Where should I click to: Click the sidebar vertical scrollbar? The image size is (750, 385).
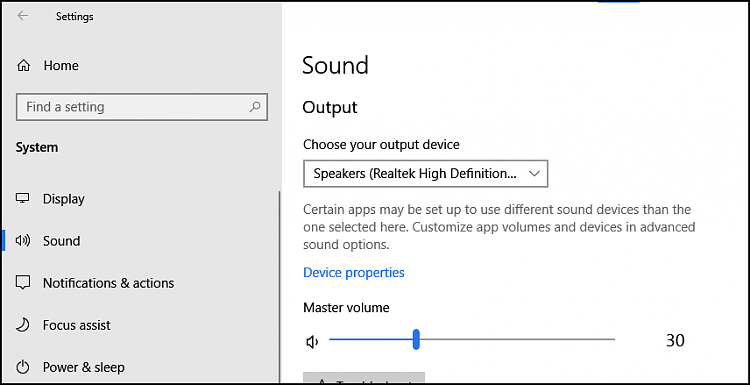[279, 287]
